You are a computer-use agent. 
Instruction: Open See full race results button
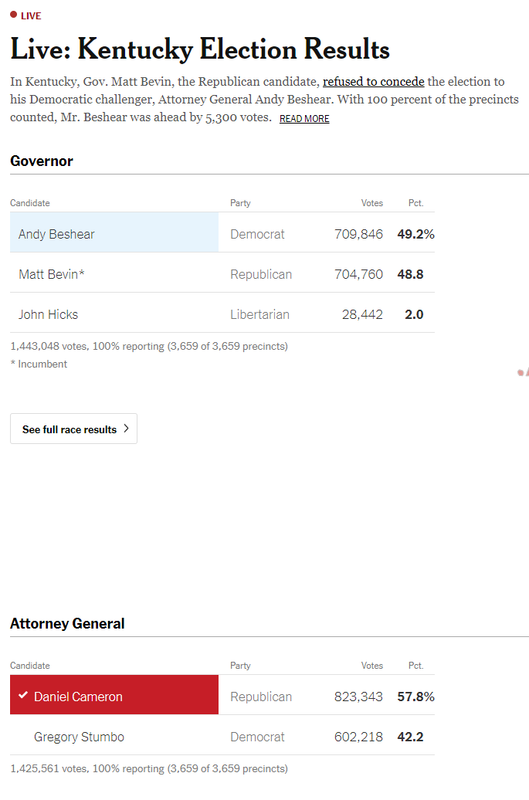(x=74, y=429)
